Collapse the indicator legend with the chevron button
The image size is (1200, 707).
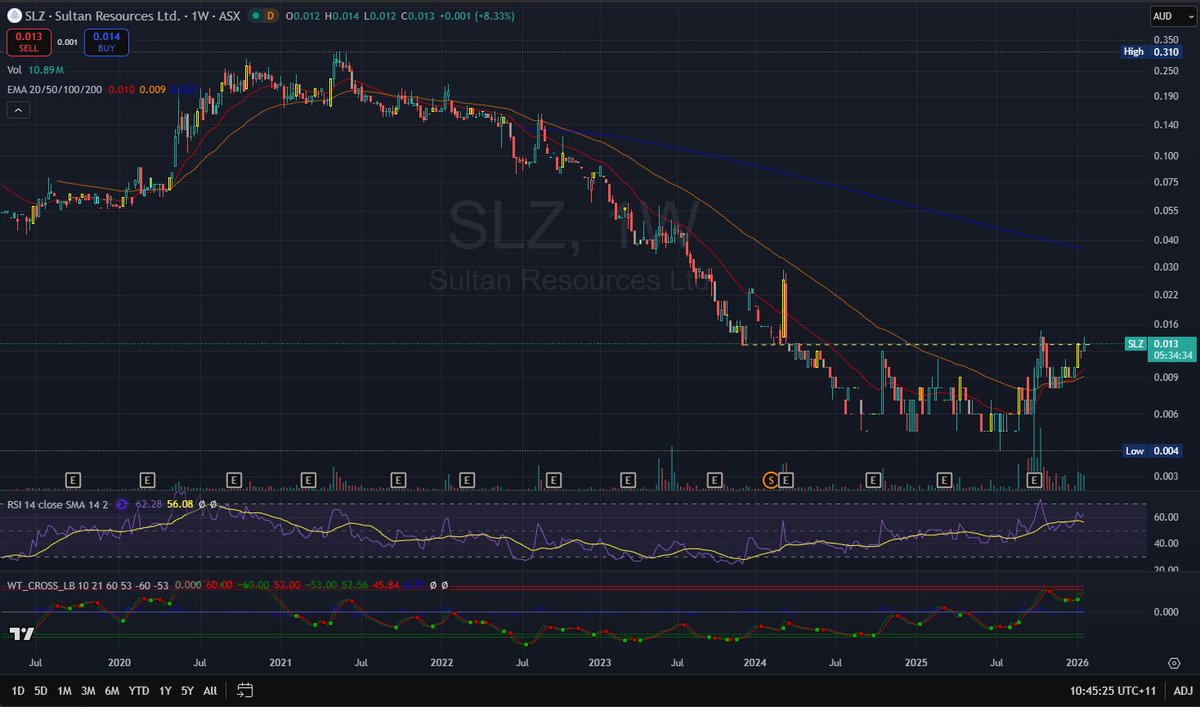(17, 110)
